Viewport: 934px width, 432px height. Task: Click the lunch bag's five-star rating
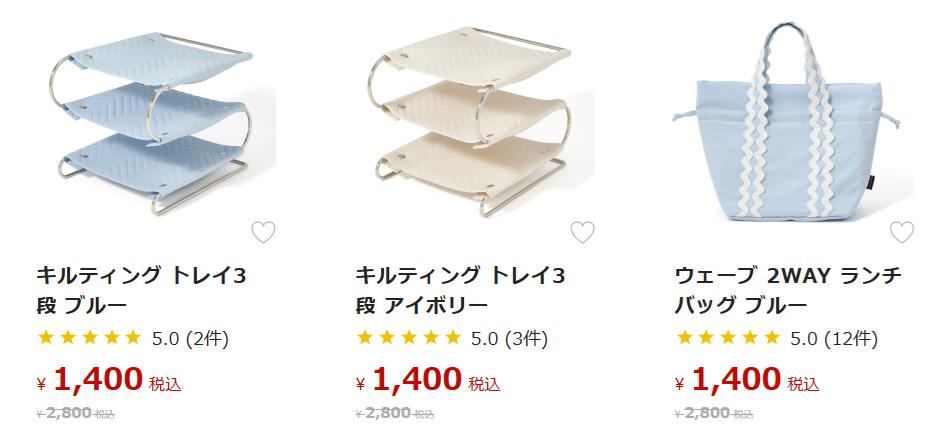[x=728, y=338]
